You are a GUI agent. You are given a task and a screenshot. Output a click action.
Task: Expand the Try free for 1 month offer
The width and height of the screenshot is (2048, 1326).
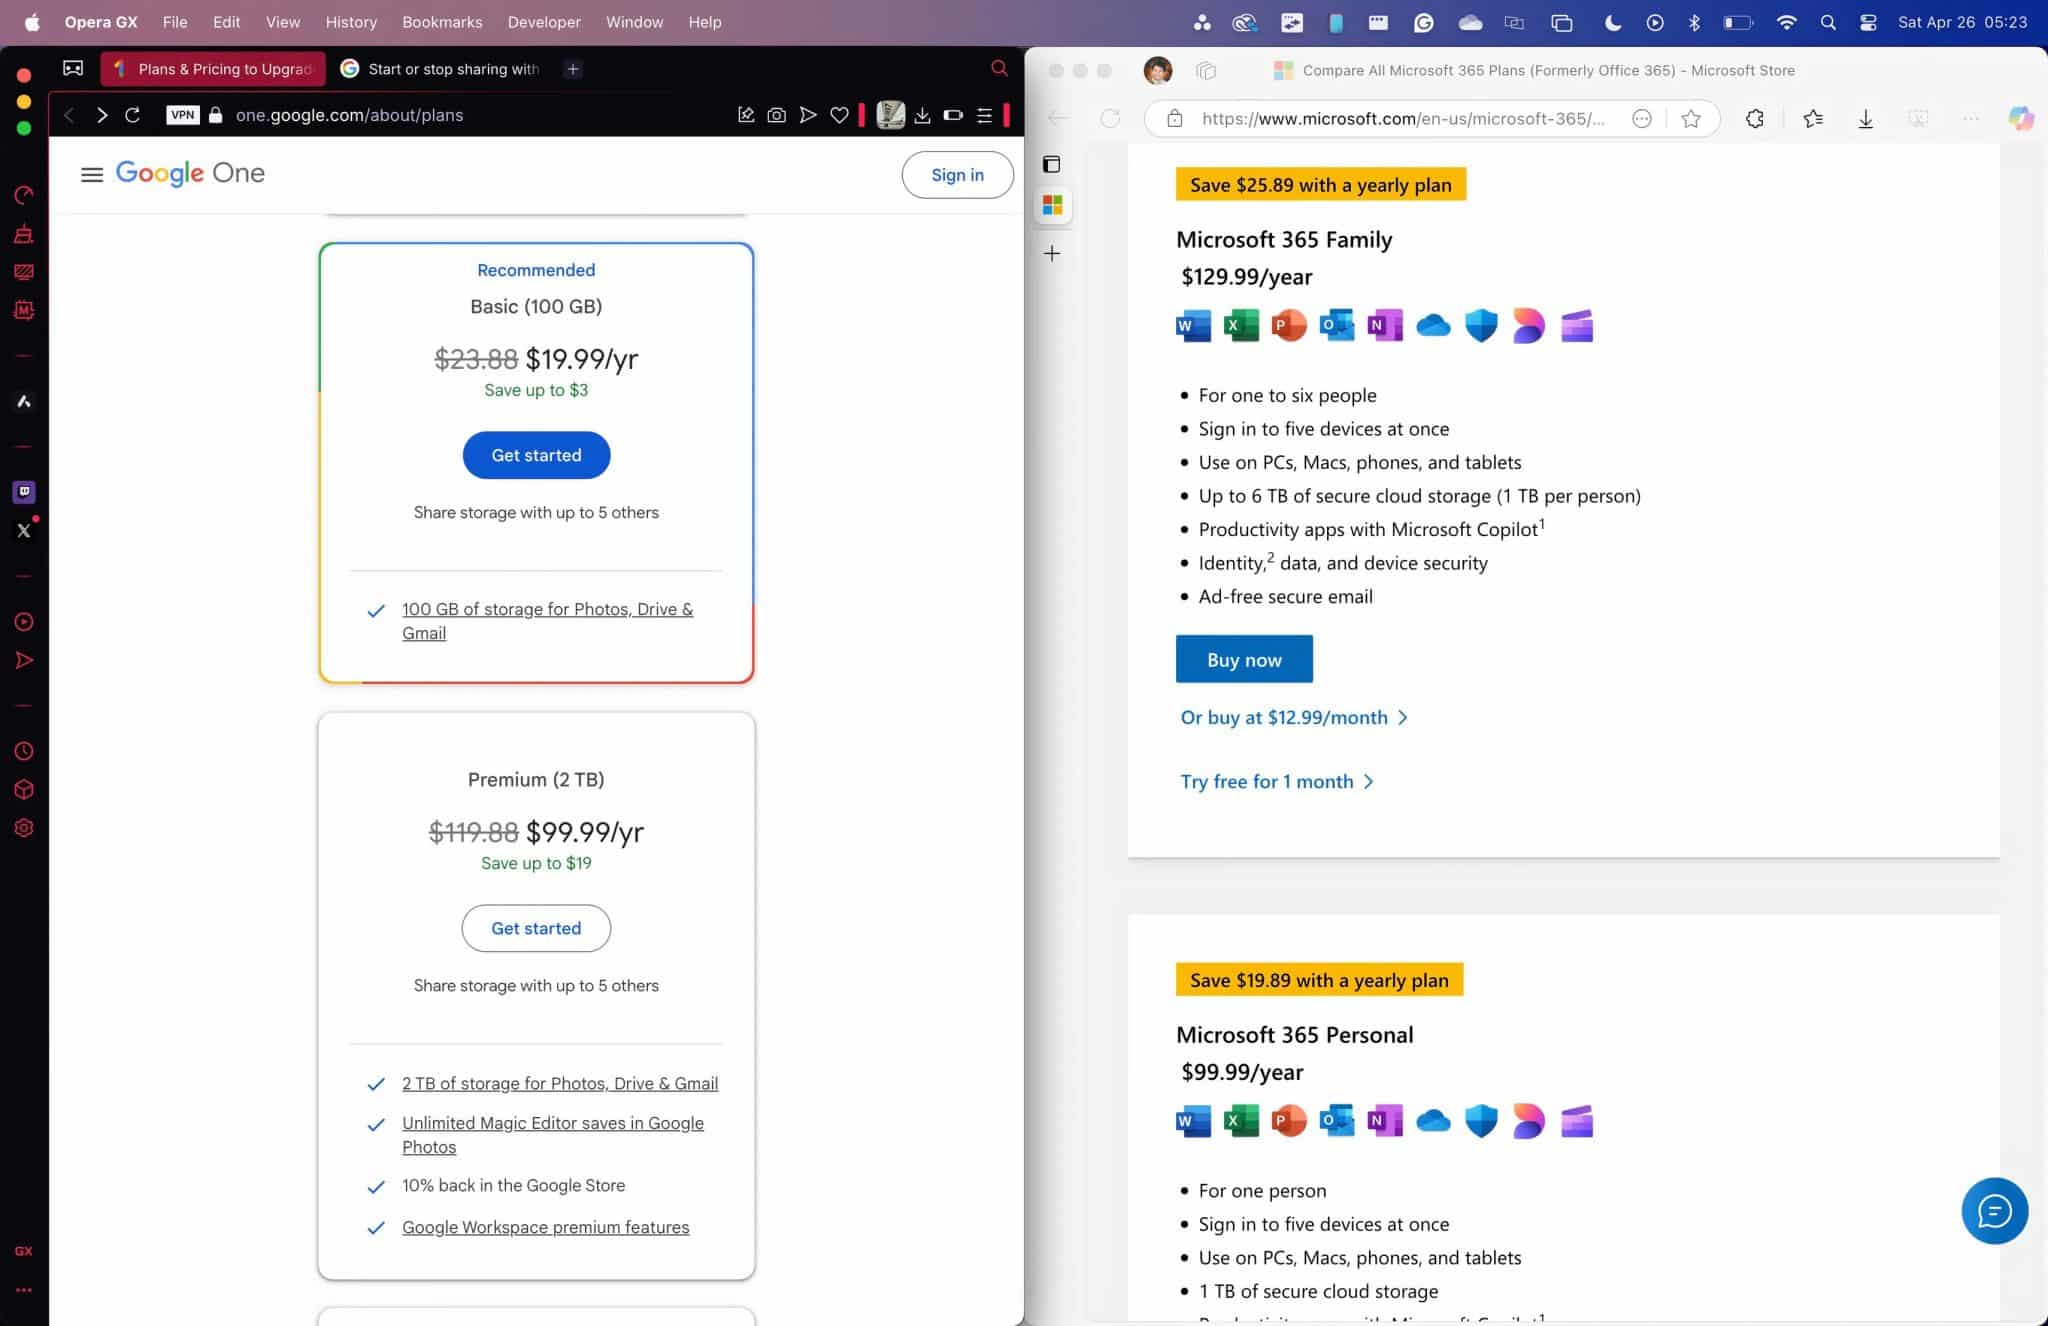(1277, 781)
